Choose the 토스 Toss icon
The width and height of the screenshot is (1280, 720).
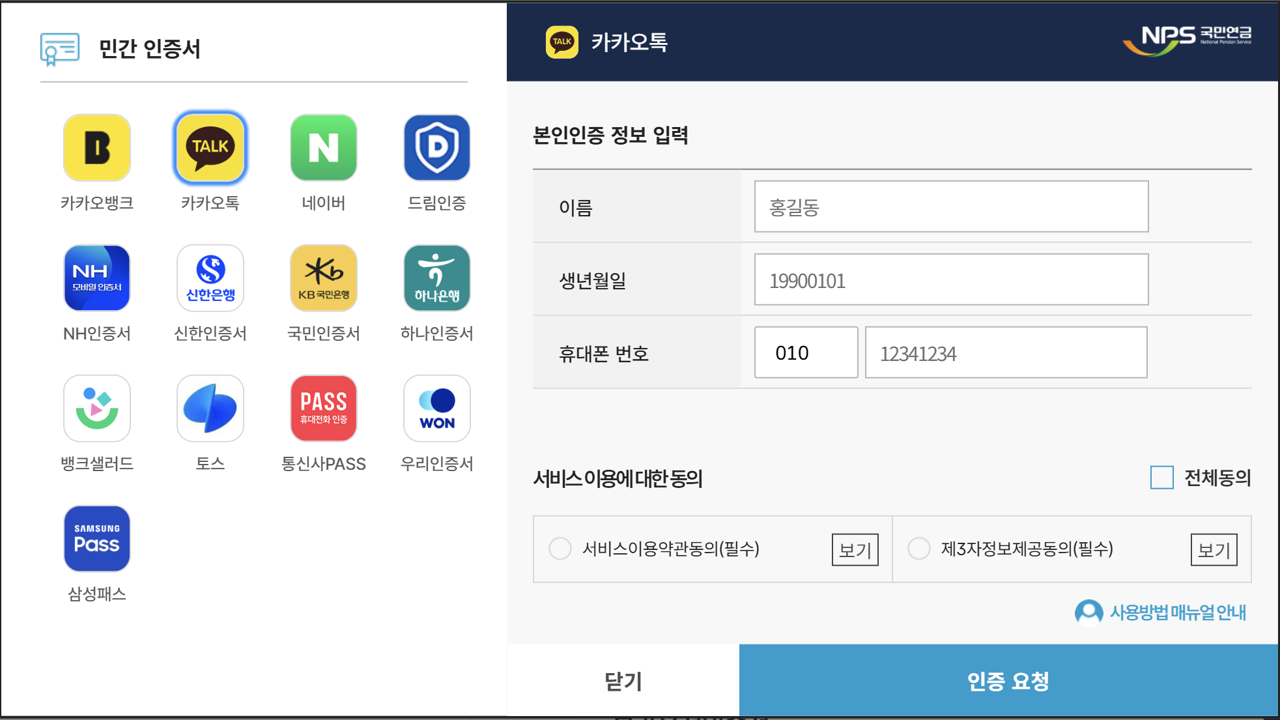point(210,408)
